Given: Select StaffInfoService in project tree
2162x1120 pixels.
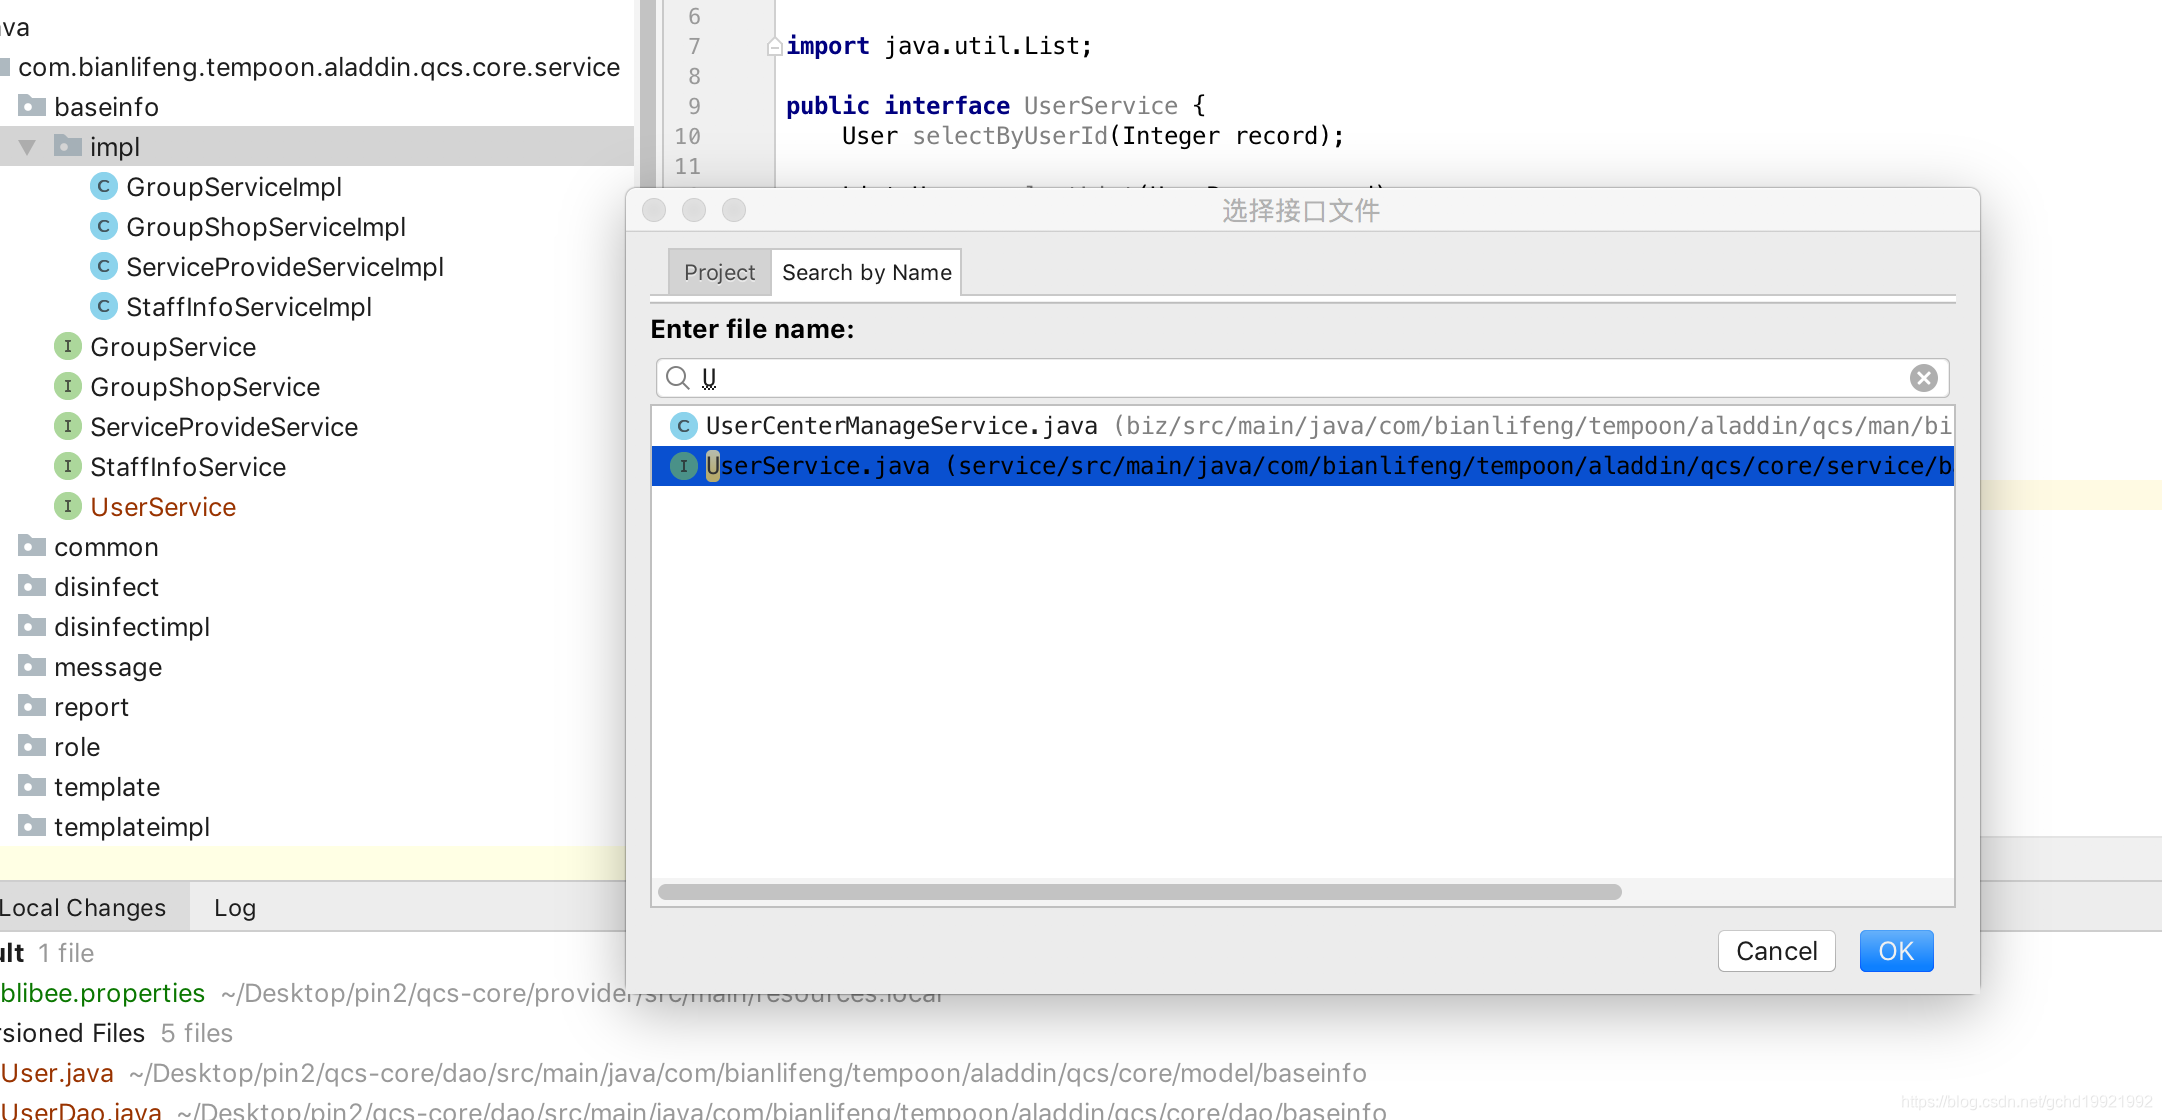Looking at the screenshot, I should point(188,467).
